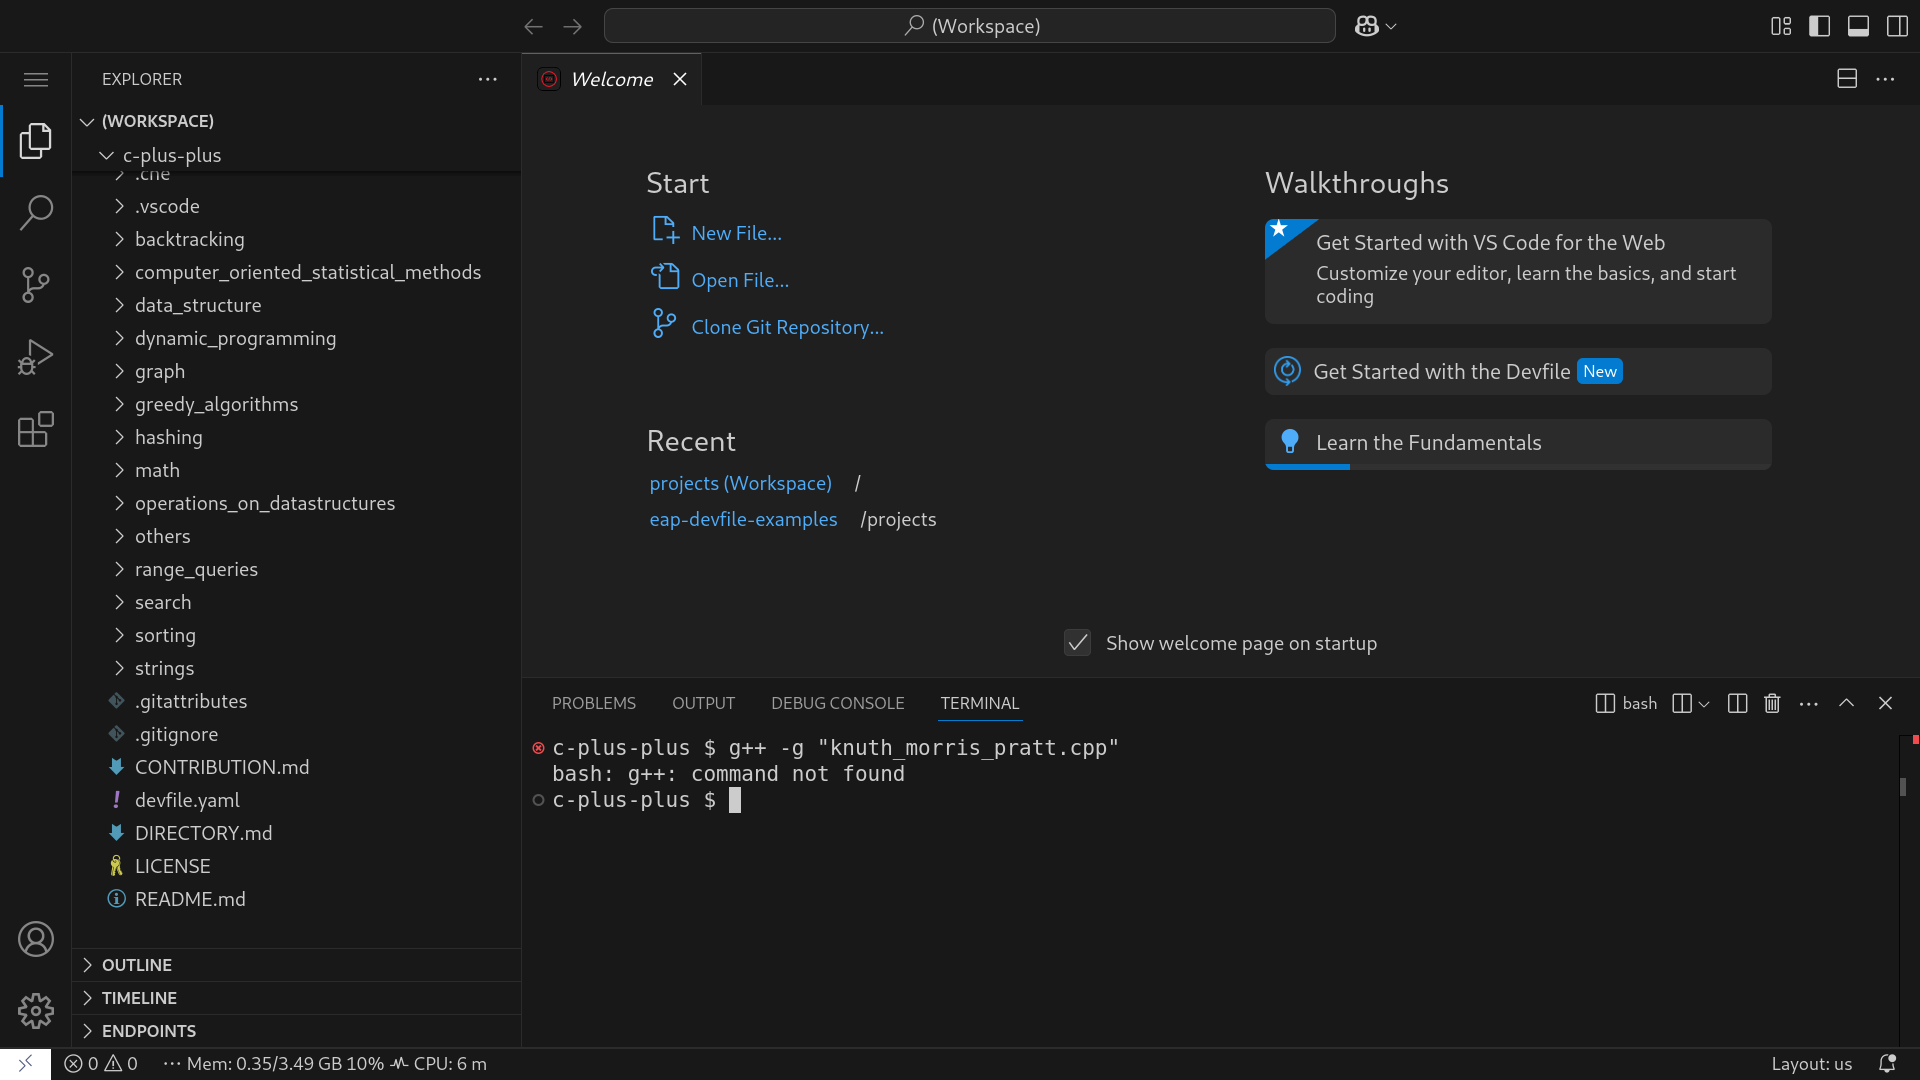Click the Clone Git Repository link

click(x=787, y=327)
